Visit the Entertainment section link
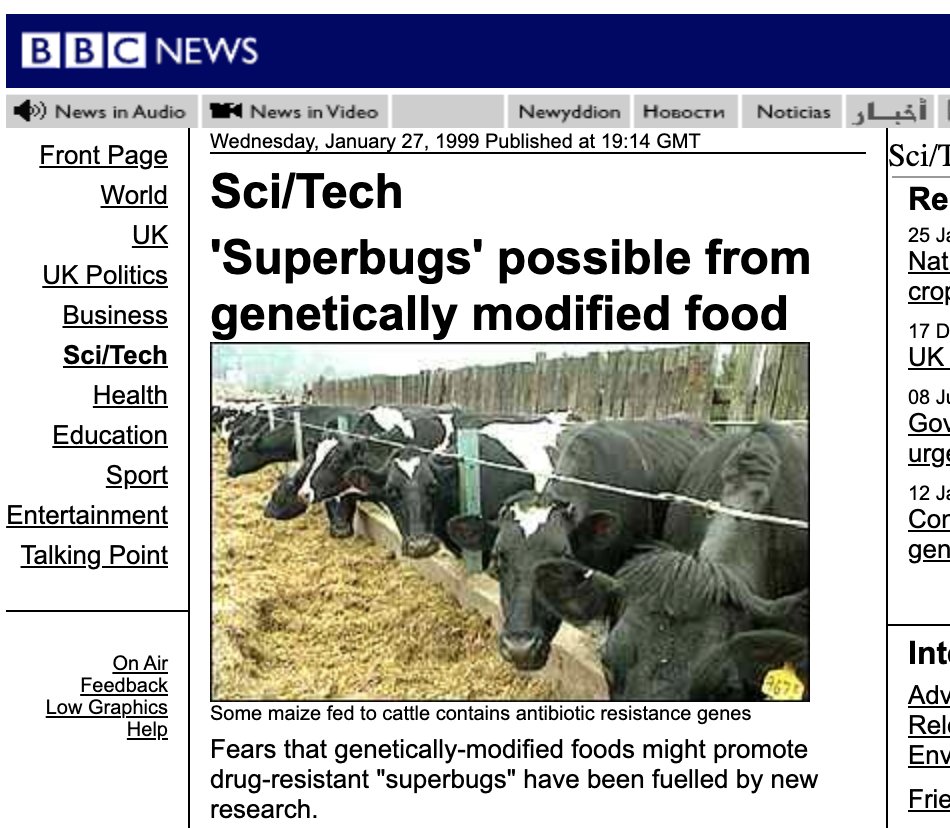This screenshot has height=828, width=950. pyautogui.click(x=87, y=515)
